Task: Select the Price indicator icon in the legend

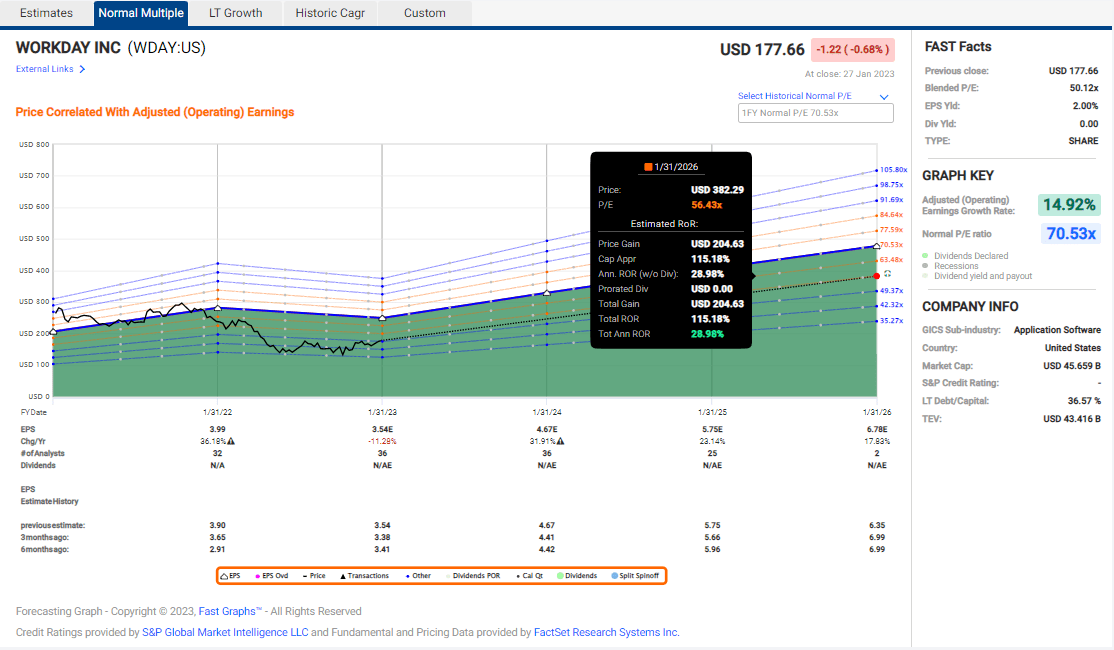Action: [x=305, y=575]
